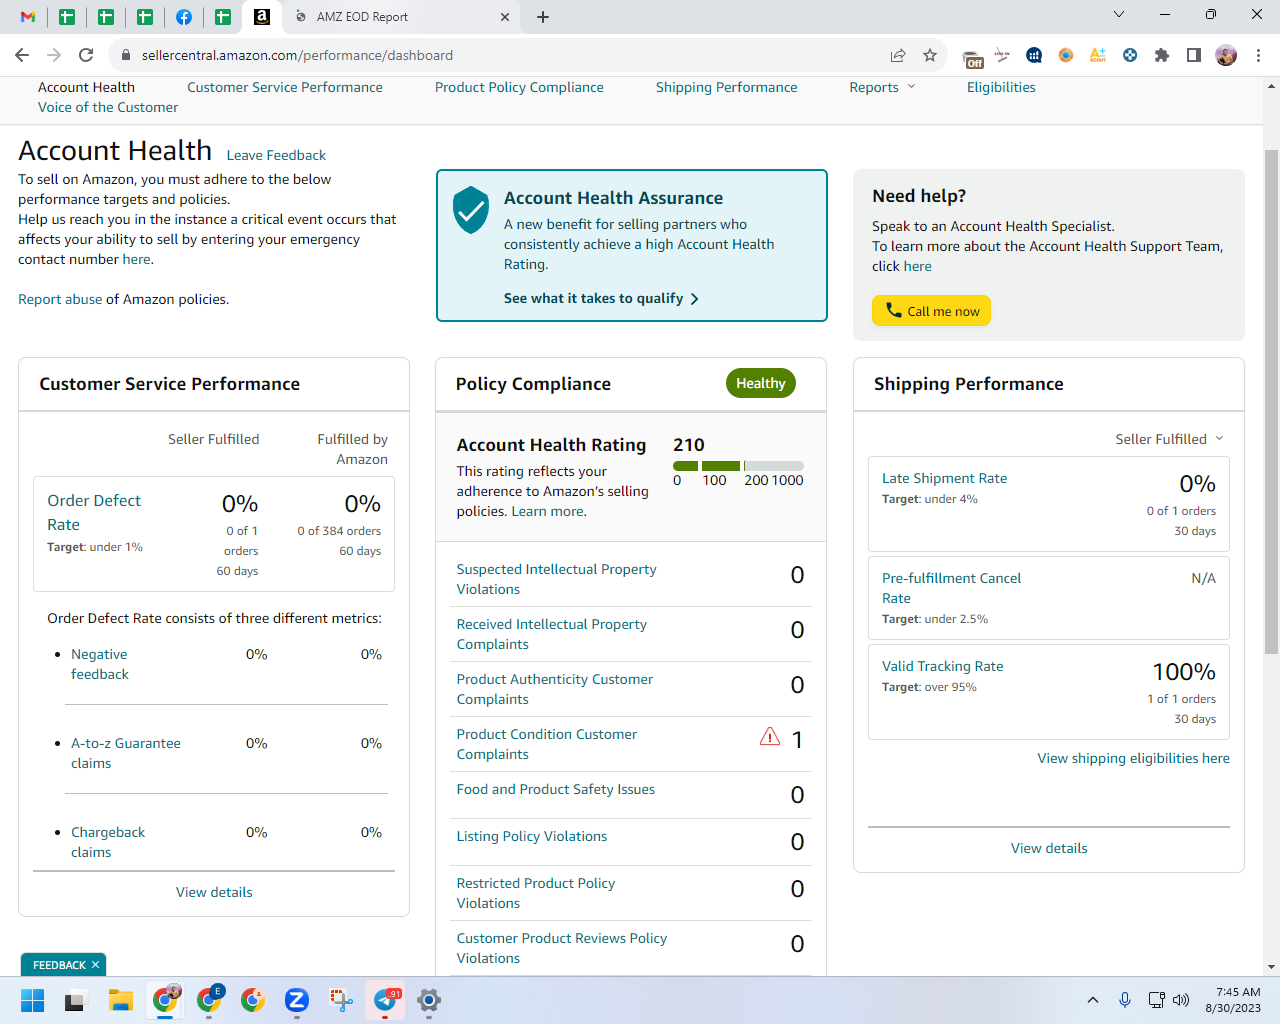The width and height of the screenshot is (1280, 1024).
Task: Switch to the Amazon-icon browser tab
Action: click(x=262, y=17)
